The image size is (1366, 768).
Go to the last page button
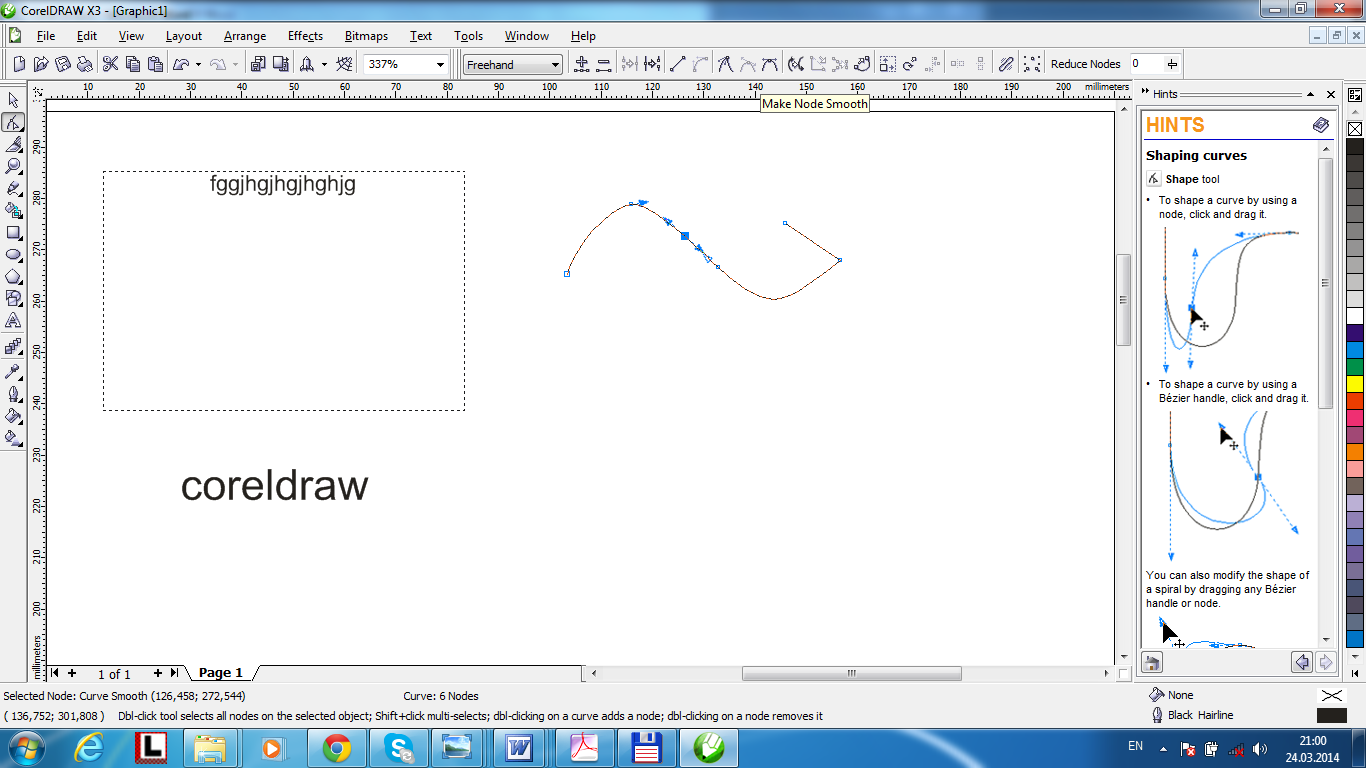coord(174,673)
